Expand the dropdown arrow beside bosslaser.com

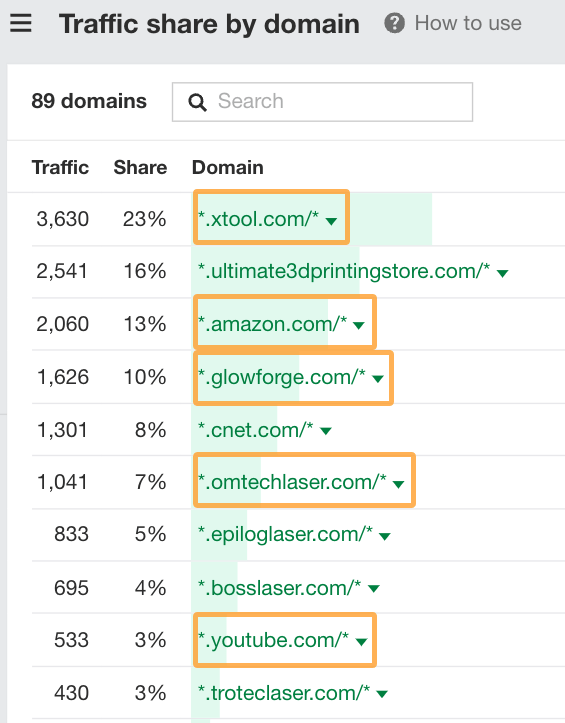pyautogui.click(x=374, y=589)
